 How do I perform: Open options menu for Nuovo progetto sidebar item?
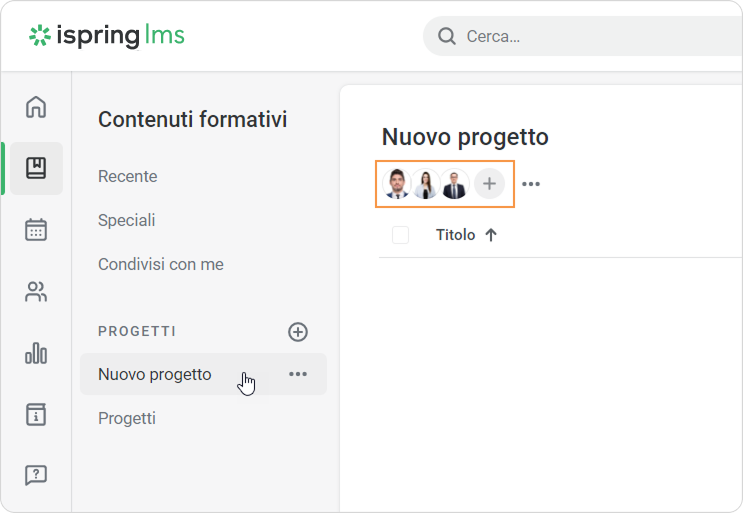(x=298, y=374)
